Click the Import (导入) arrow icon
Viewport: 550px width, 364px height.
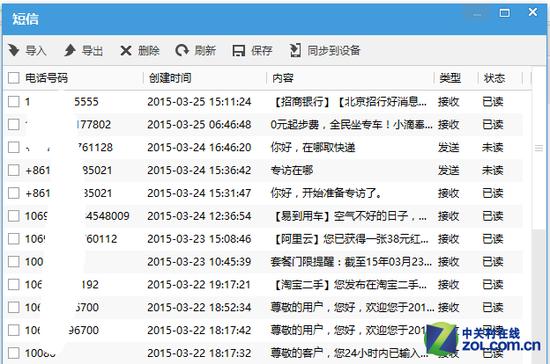pyautogui.click(x=14, y=50)
